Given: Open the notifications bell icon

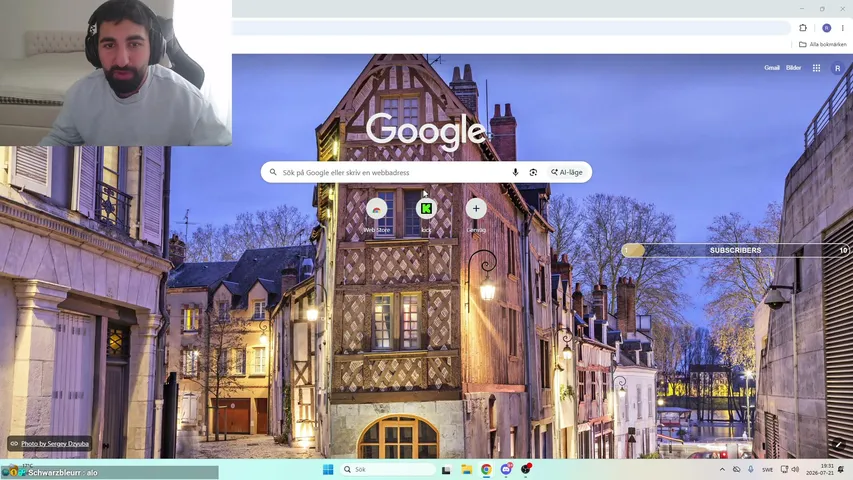Looking at the screenshot, I should pos(842,469).
